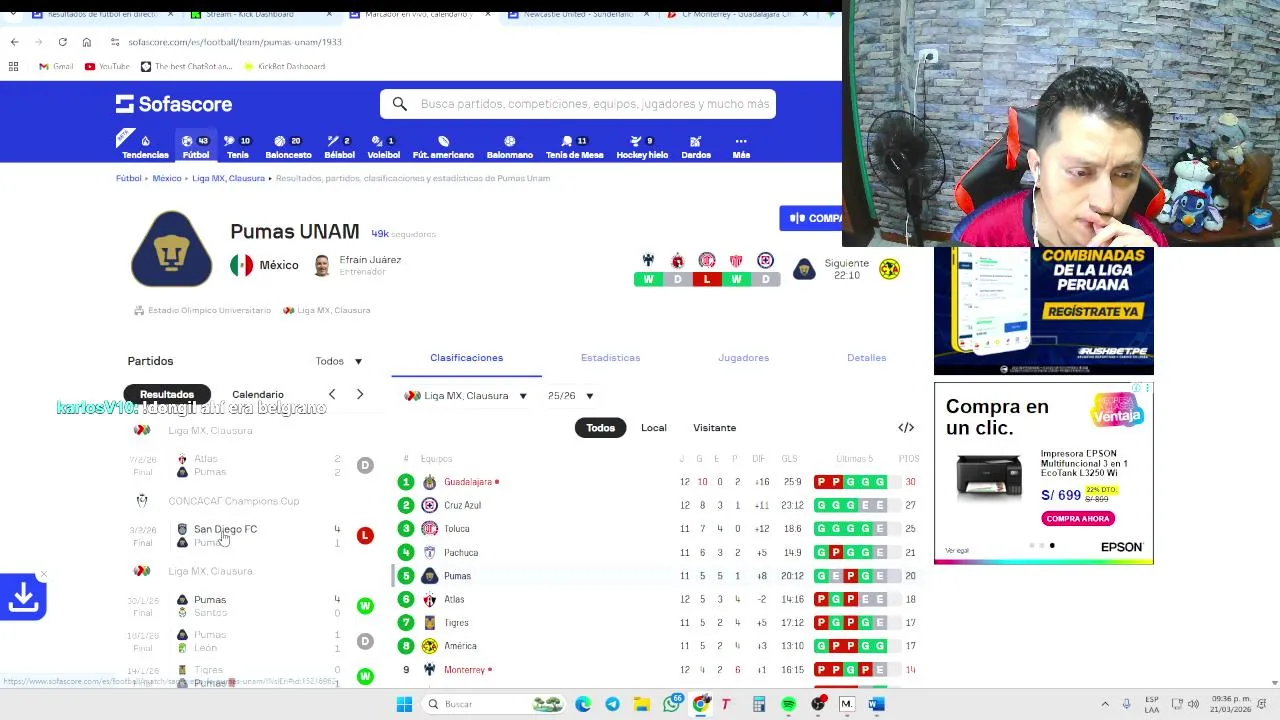Click Registrate Ya on Rushbet ad
Screen dimensions: 1280x720
[1094, 312]
